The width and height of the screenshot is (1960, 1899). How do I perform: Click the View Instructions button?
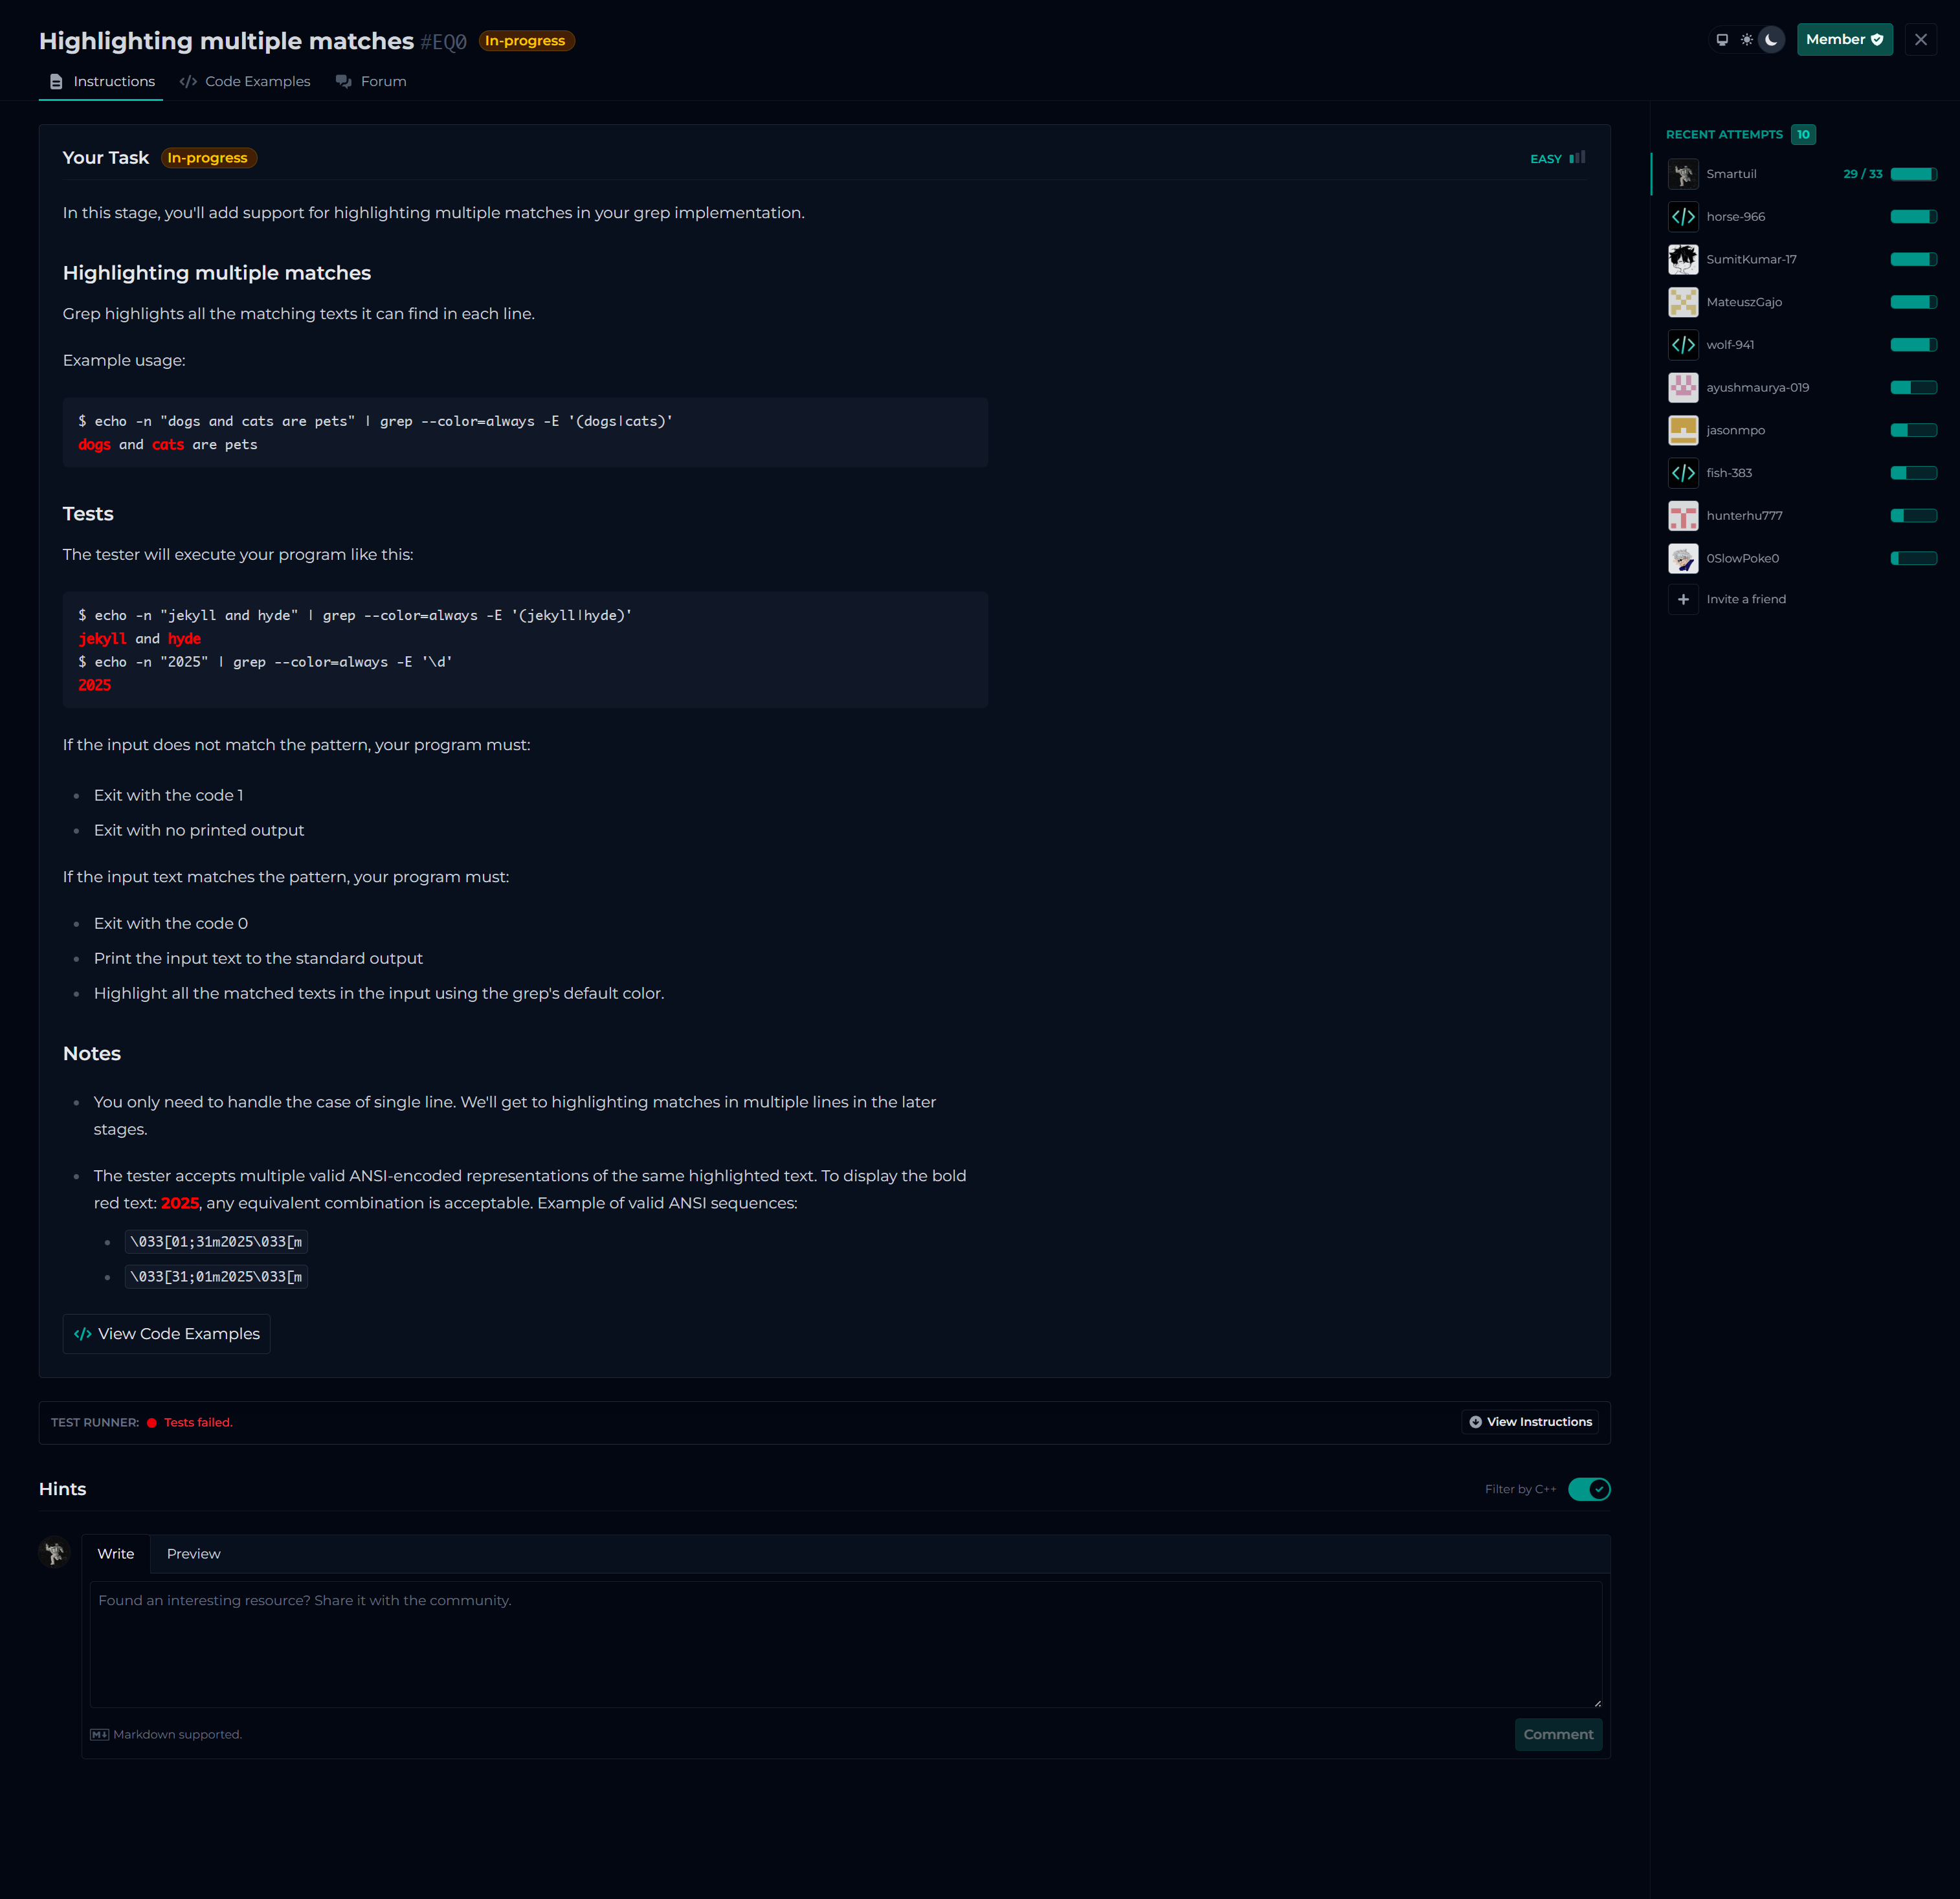[x=1529, y=1422]
